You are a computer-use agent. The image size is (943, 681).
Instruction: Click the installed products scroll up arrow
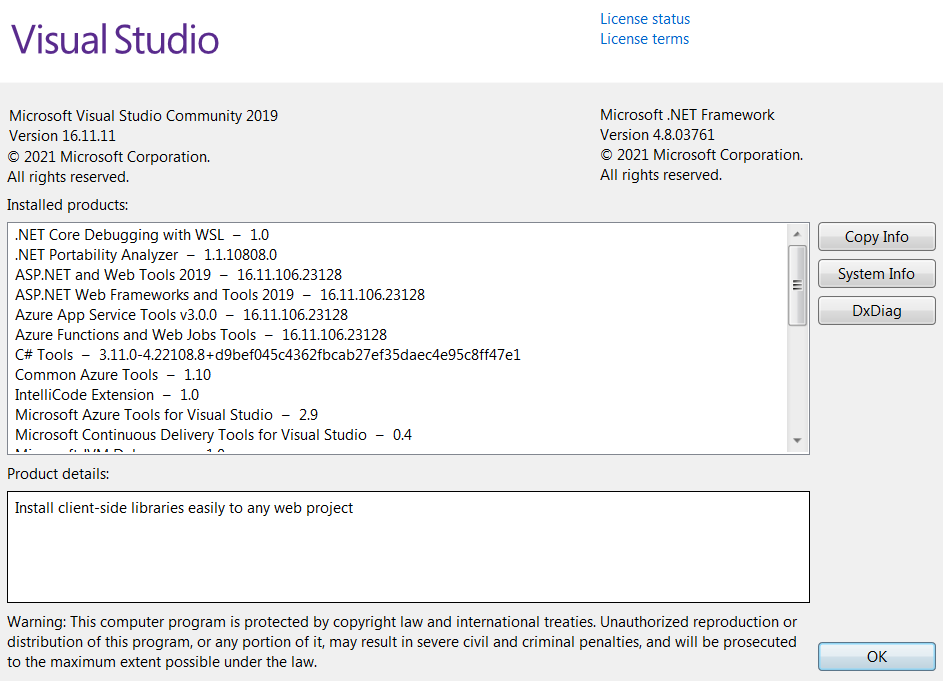click(797, 234)
